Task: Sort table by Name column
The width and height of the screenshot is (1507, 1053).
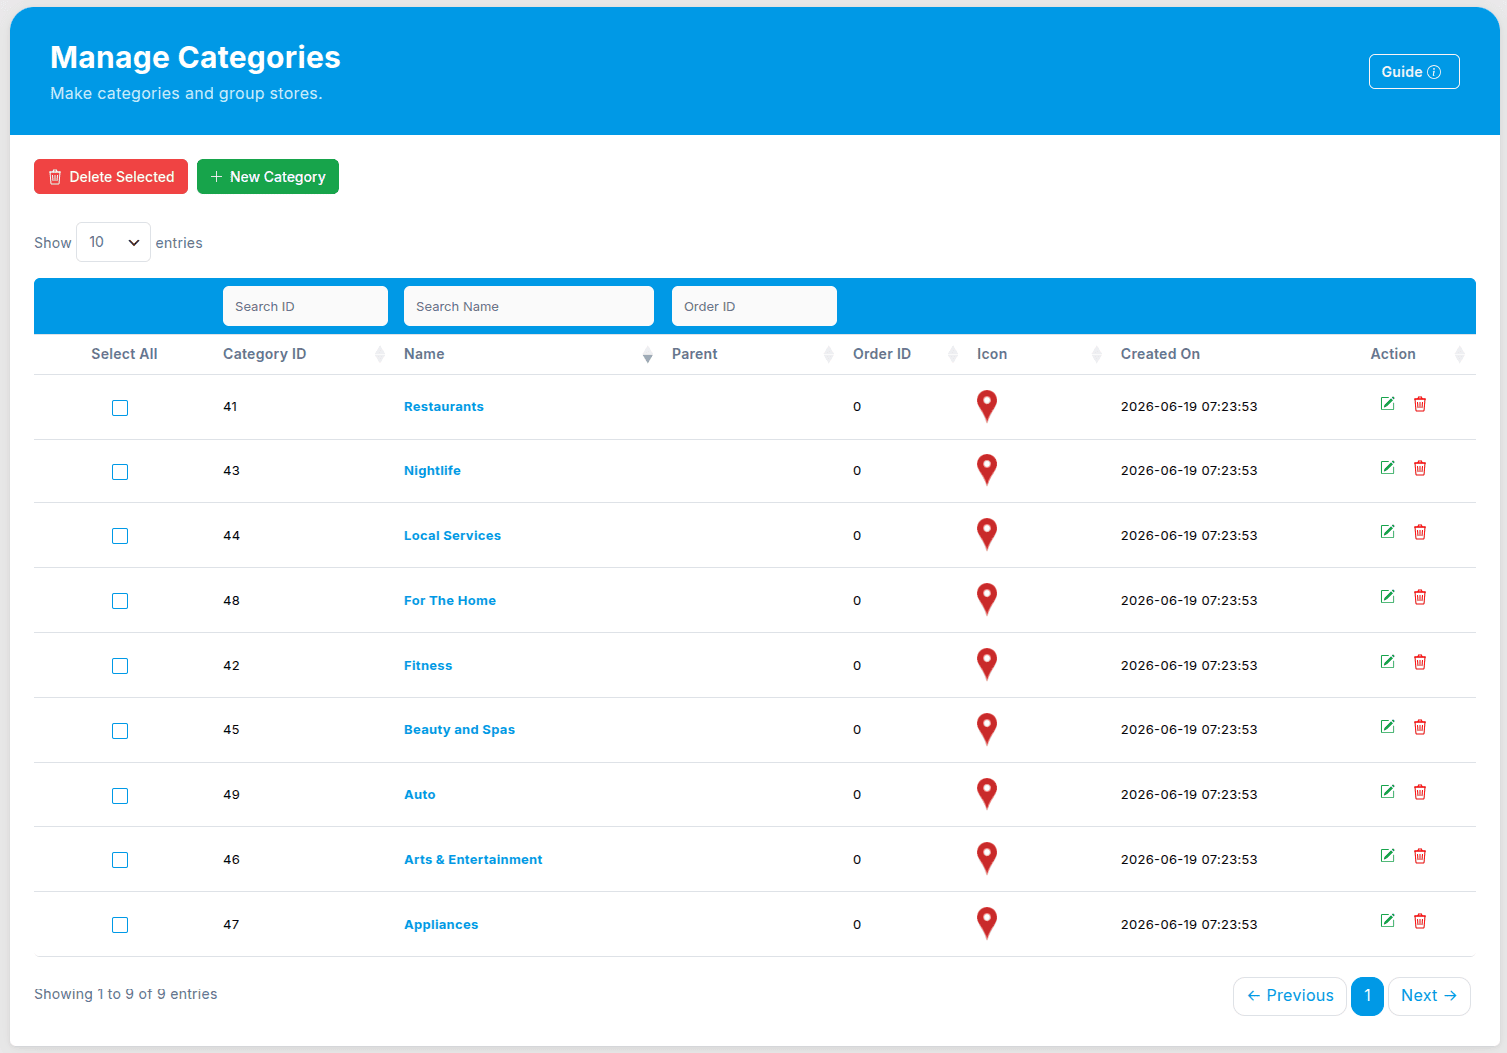Action: click(x=528, y=354)
